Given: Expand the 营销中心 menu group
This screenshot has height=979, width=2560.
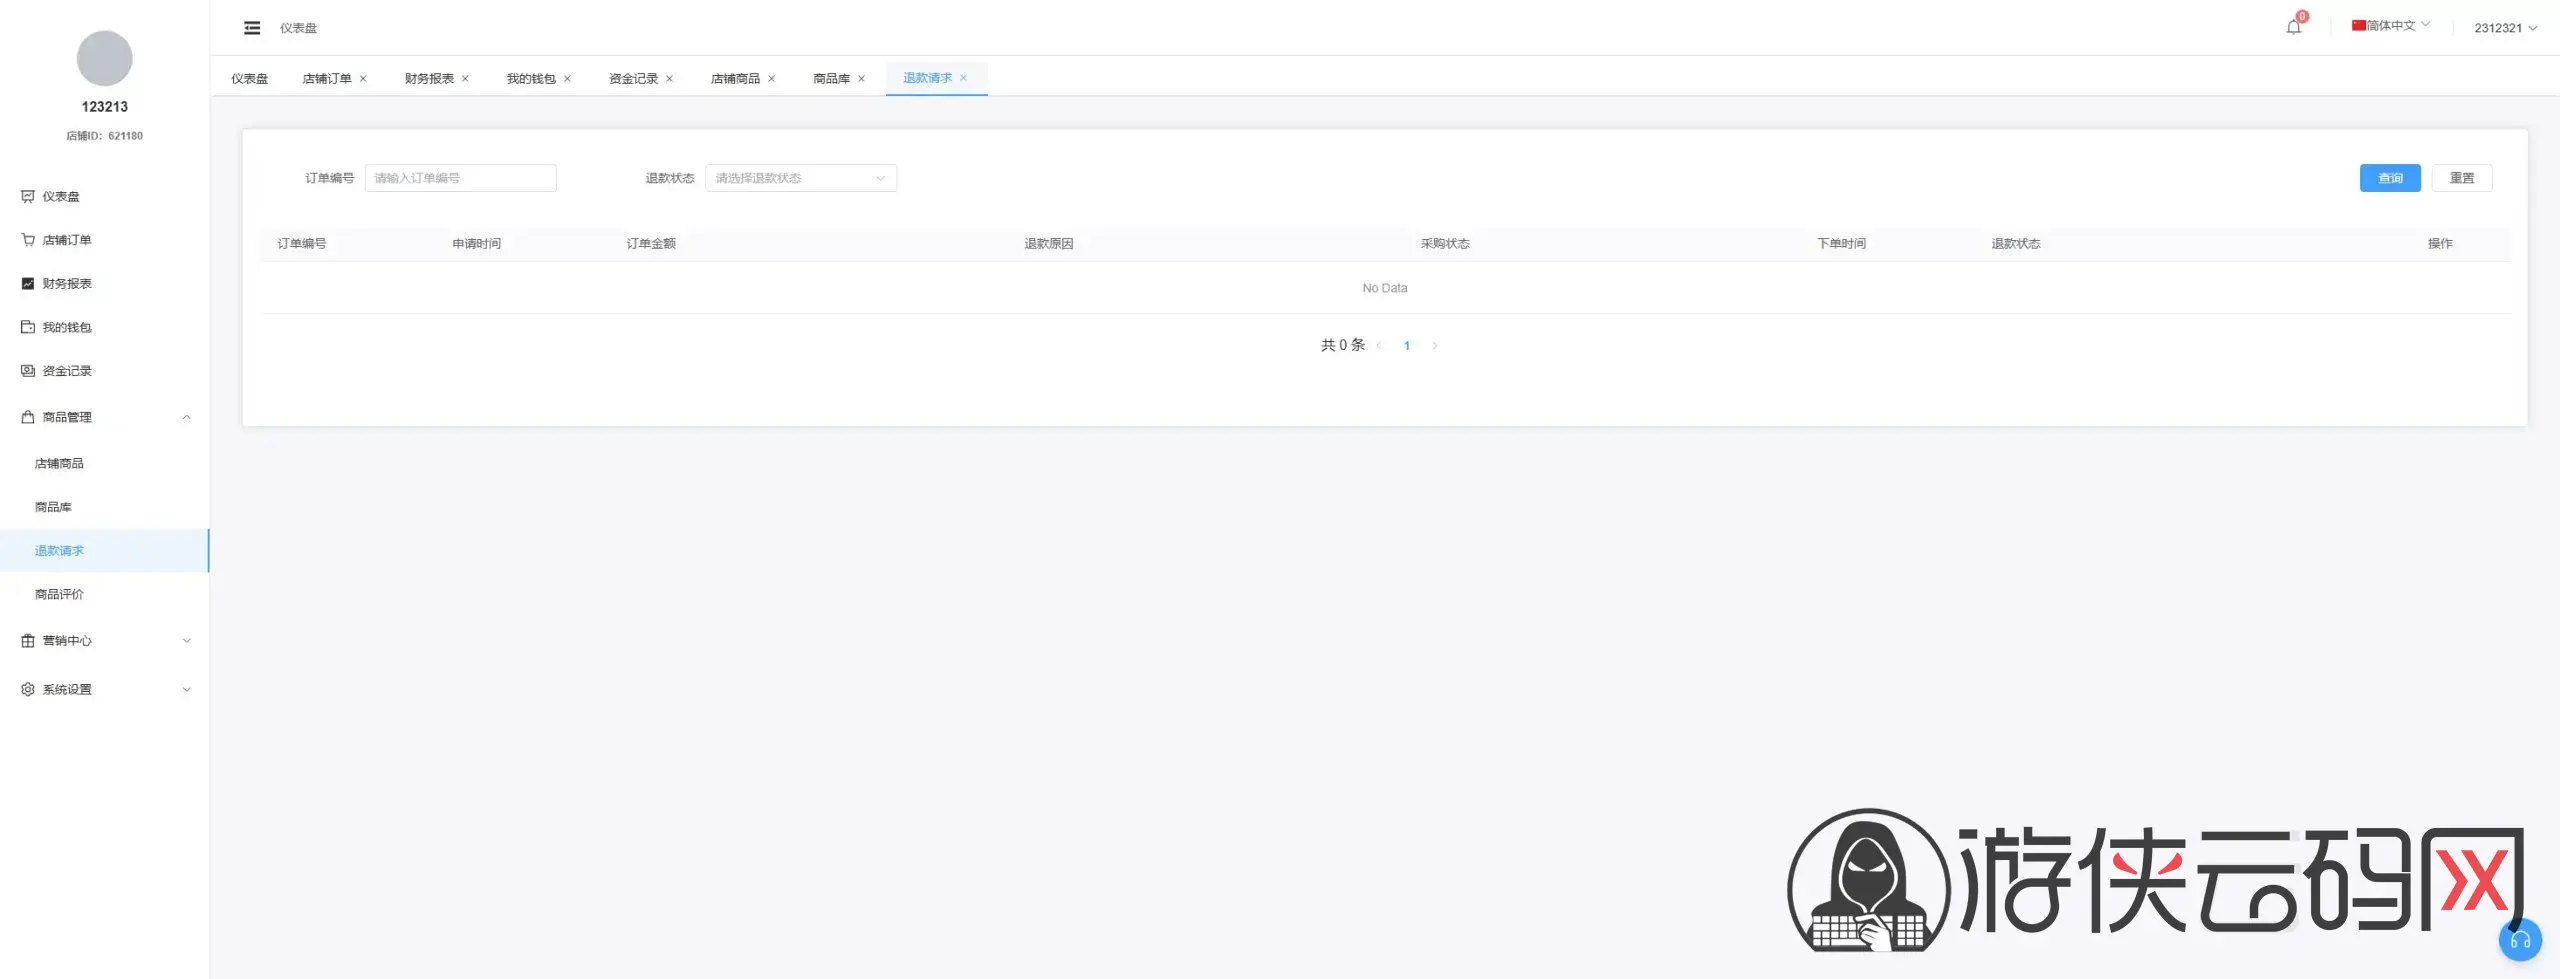Looking at the screenshot, I should coord(104,641).
